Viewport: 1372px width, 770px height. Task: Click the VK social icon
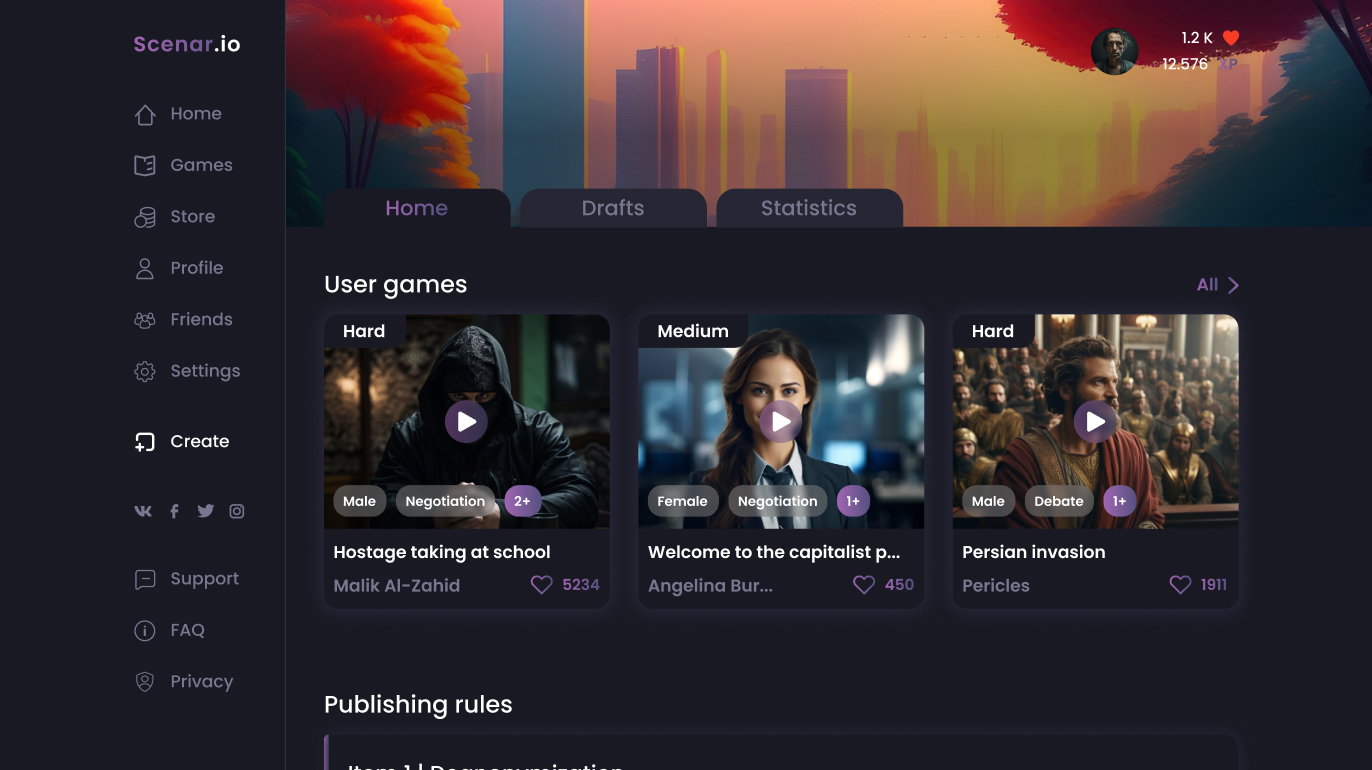pos(143,511)
